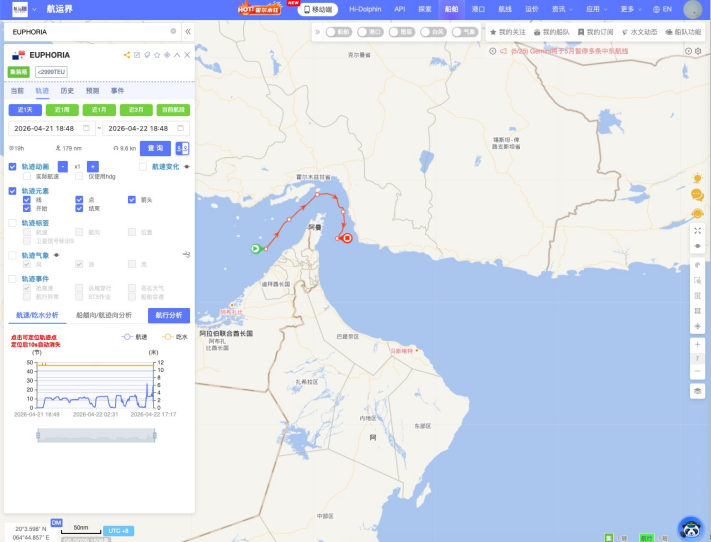Click the search box settings gear icon
Viewport: 711px width, 542px height.
tap(173, 31)
